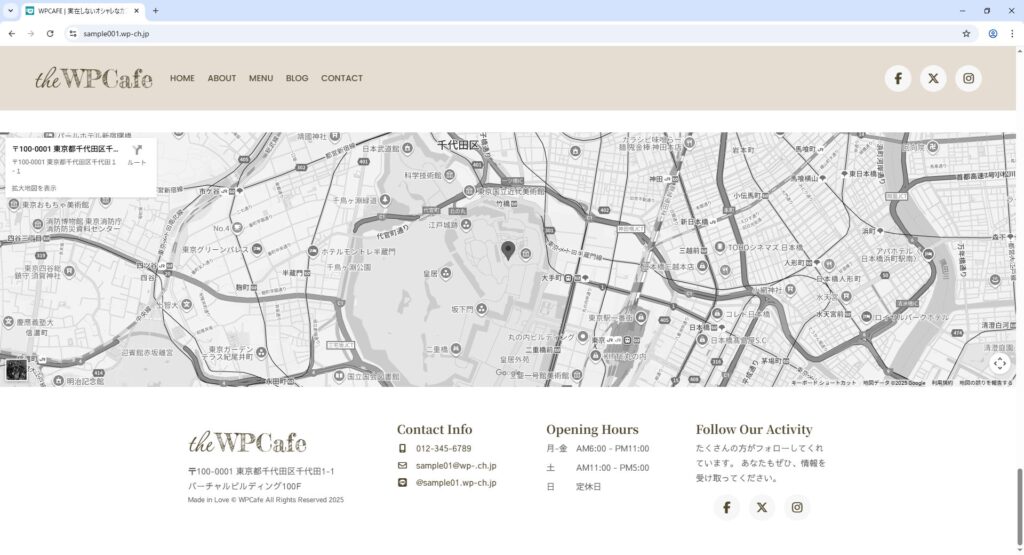This screenshot has height=555, width=1024.
Task: Expand the browser tab search dropdown
Action: tap(10, 10)
